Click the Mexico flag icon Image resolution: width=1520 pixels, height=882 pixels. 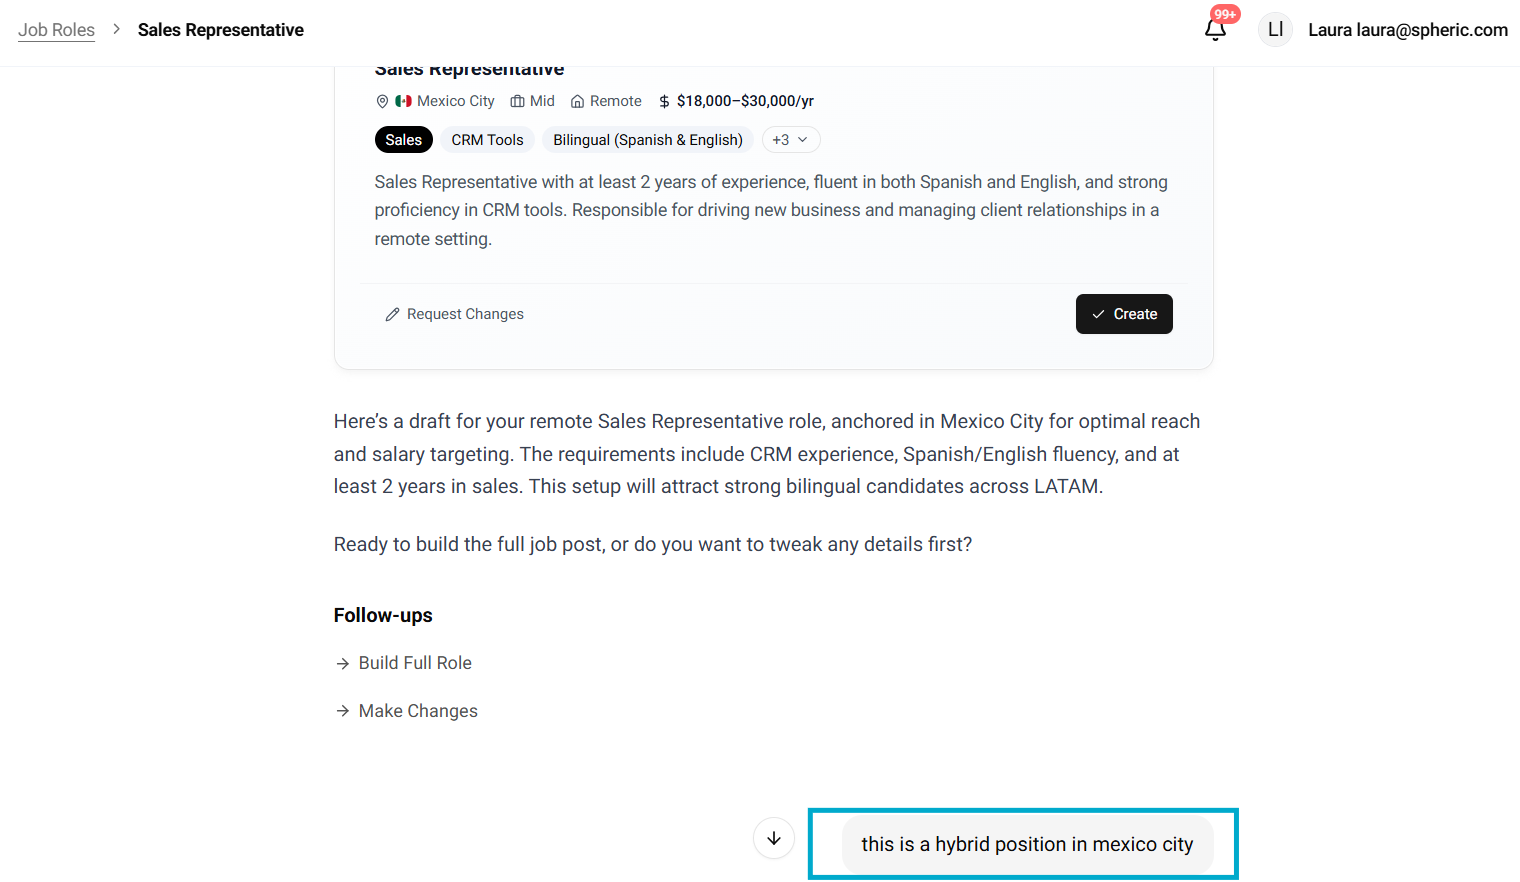(x=404, y=101)
